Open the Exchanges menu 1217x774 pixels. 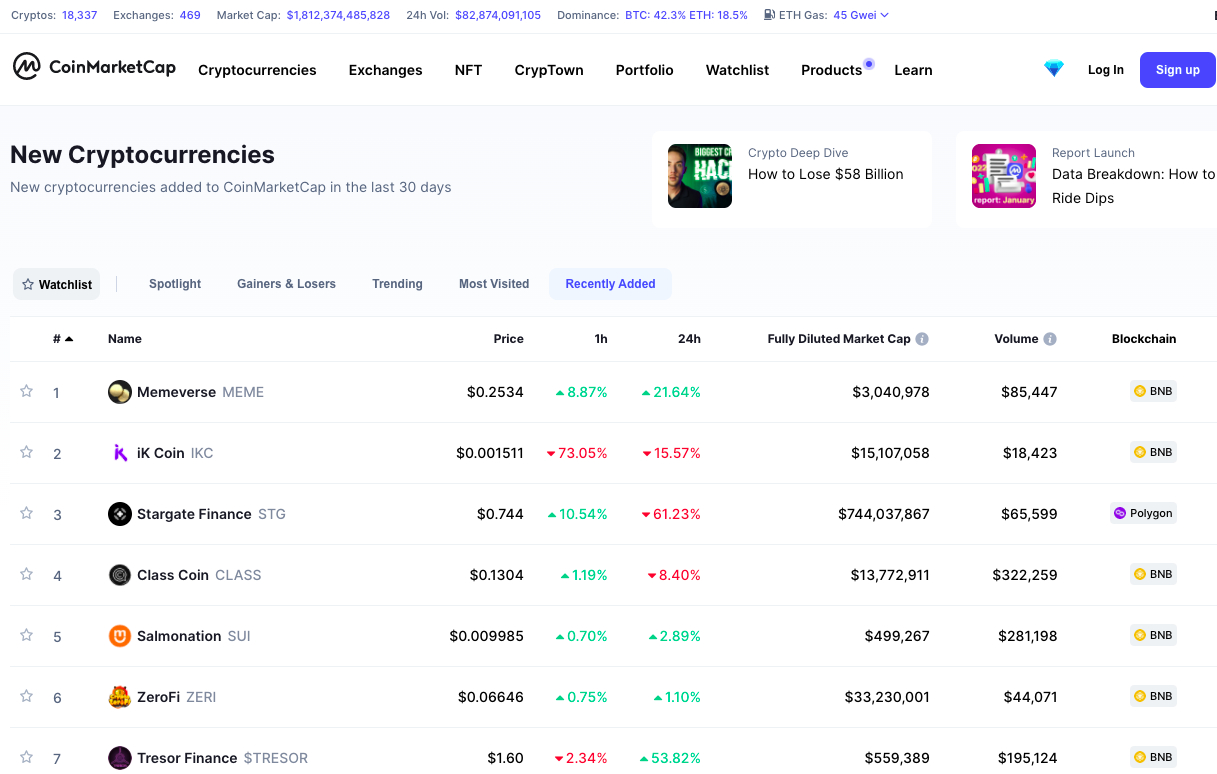point(385,70)
